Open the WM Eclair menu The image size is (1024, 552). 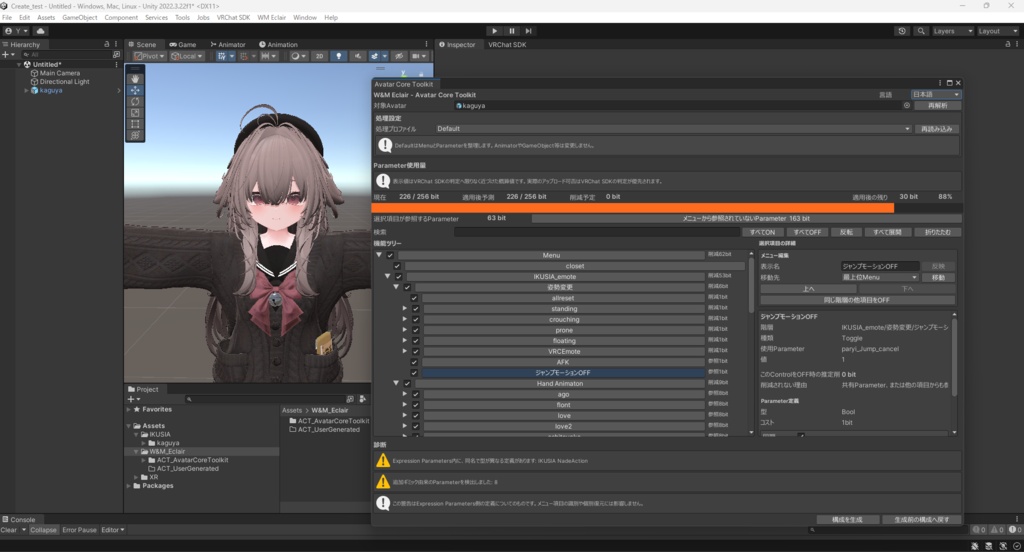tap(272, 18)
